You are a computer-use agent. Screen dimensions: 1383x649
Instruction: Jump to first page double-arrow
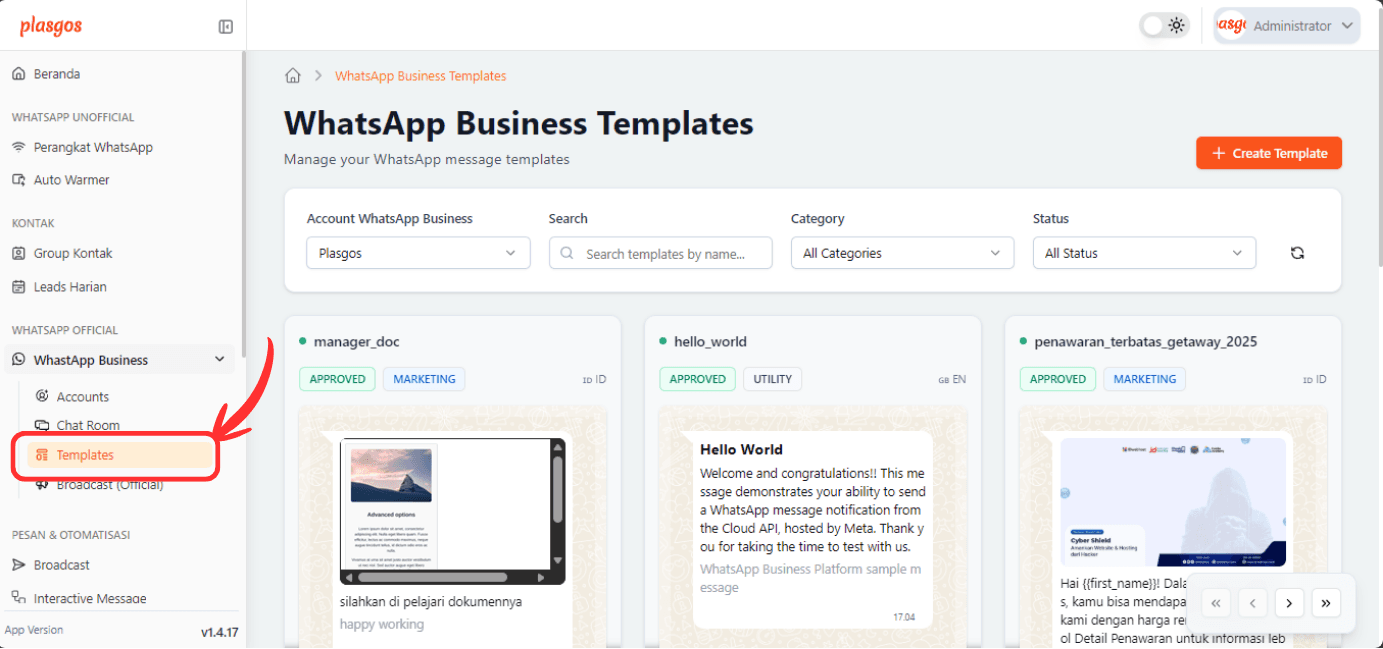1216,603
